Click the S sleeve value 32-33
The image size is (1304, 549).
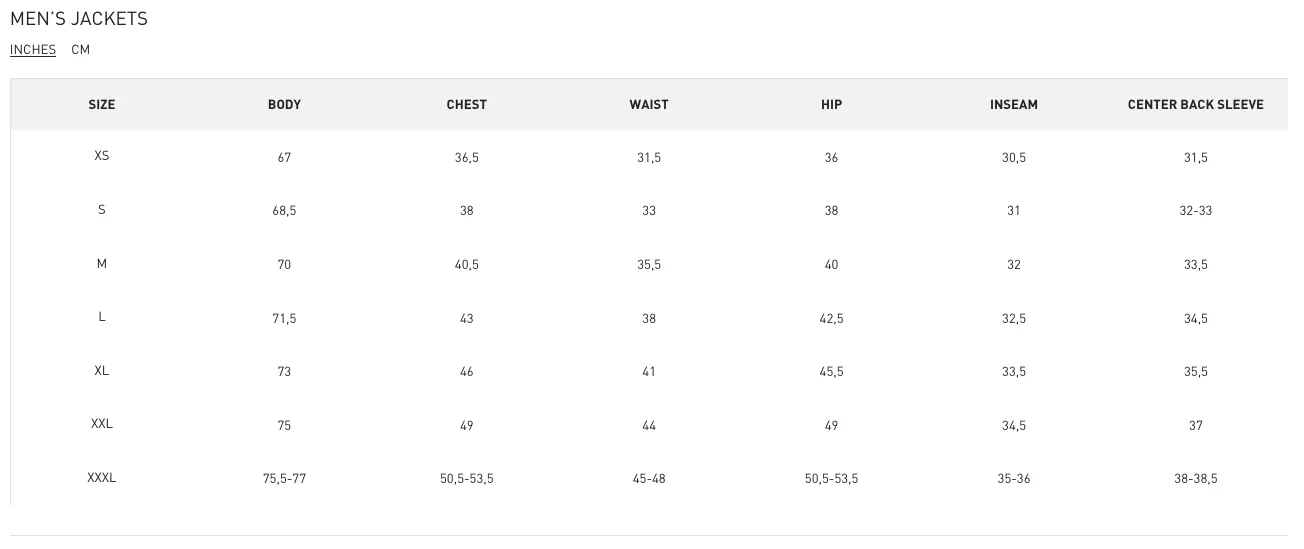pos(1196,211)
